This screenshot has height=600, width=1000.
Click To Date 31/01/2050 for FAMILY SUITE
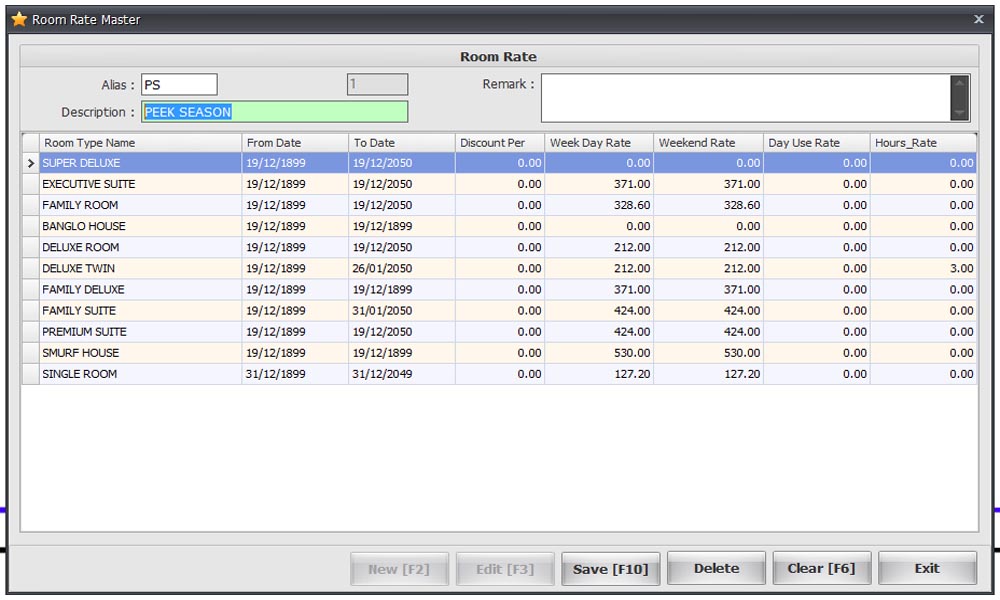point(402,311)
